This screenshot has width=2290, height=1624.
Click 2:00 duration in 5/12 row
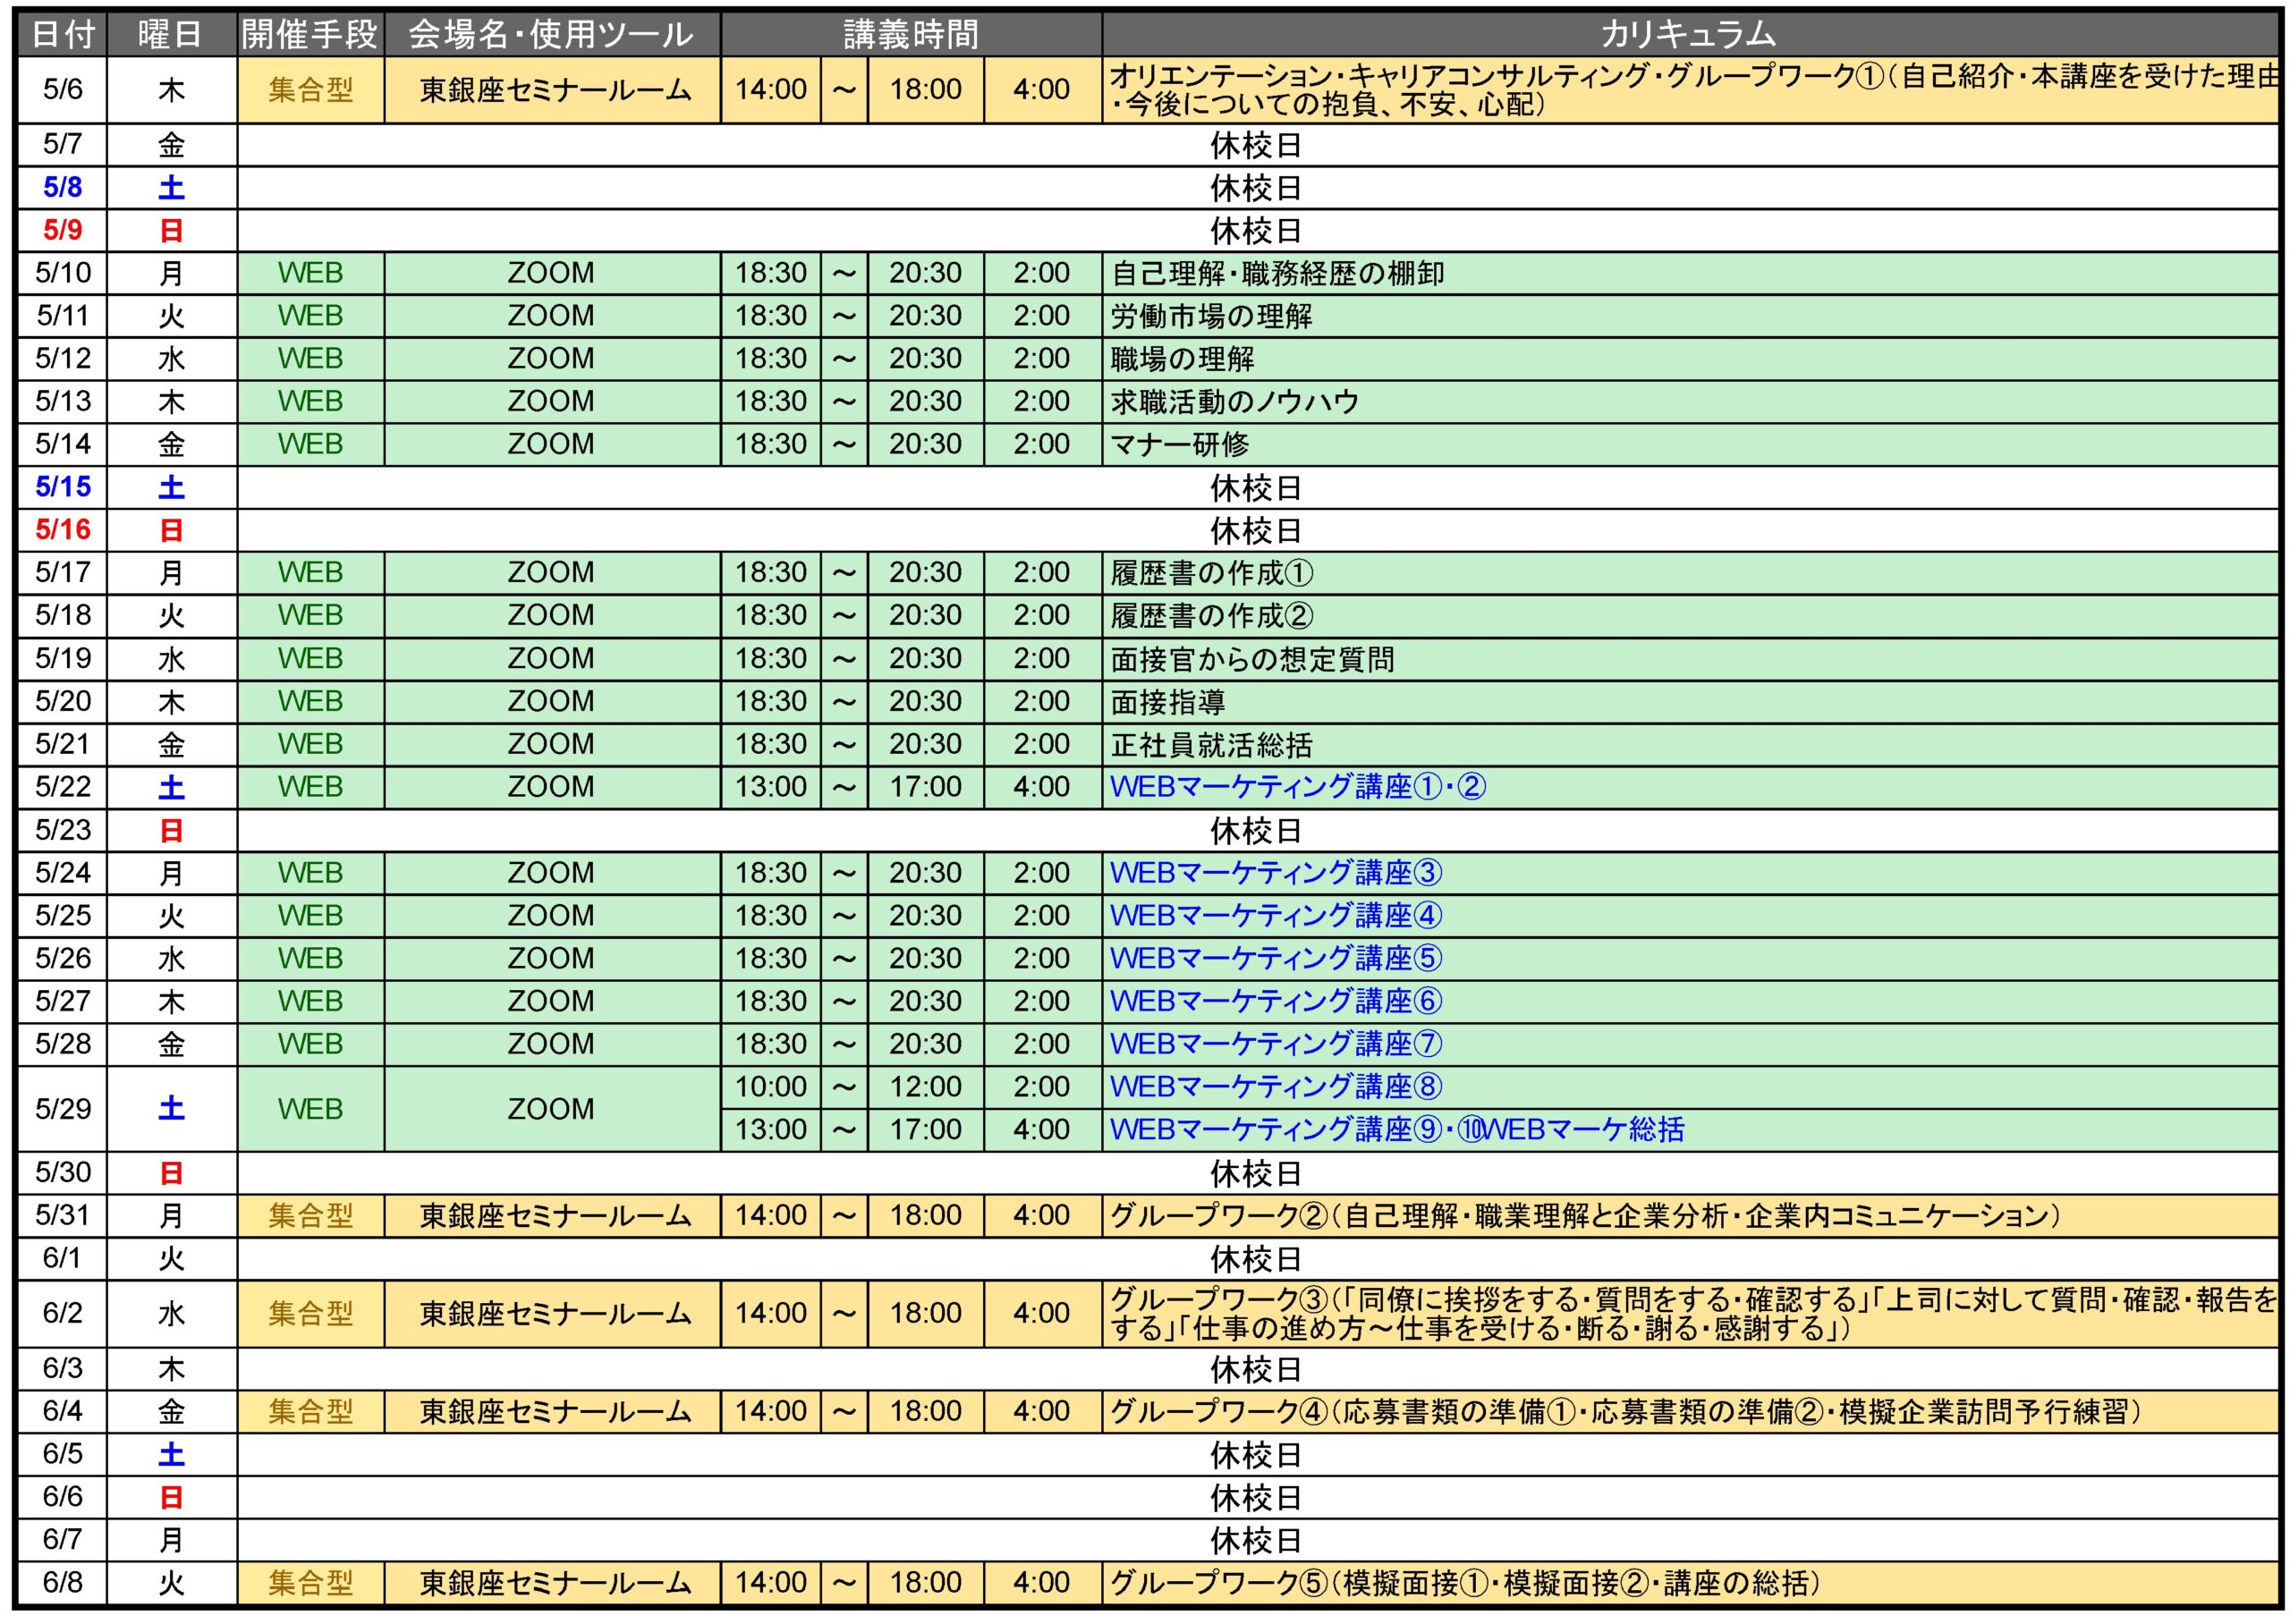(1043, 359)
